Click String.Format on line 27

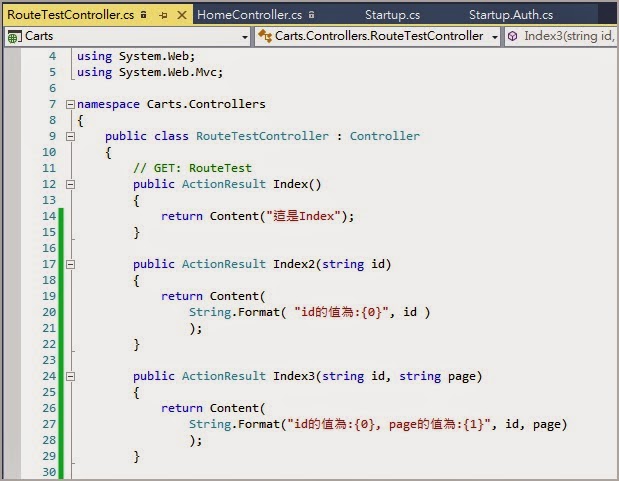pyautogui.click(x=234, y=425)
